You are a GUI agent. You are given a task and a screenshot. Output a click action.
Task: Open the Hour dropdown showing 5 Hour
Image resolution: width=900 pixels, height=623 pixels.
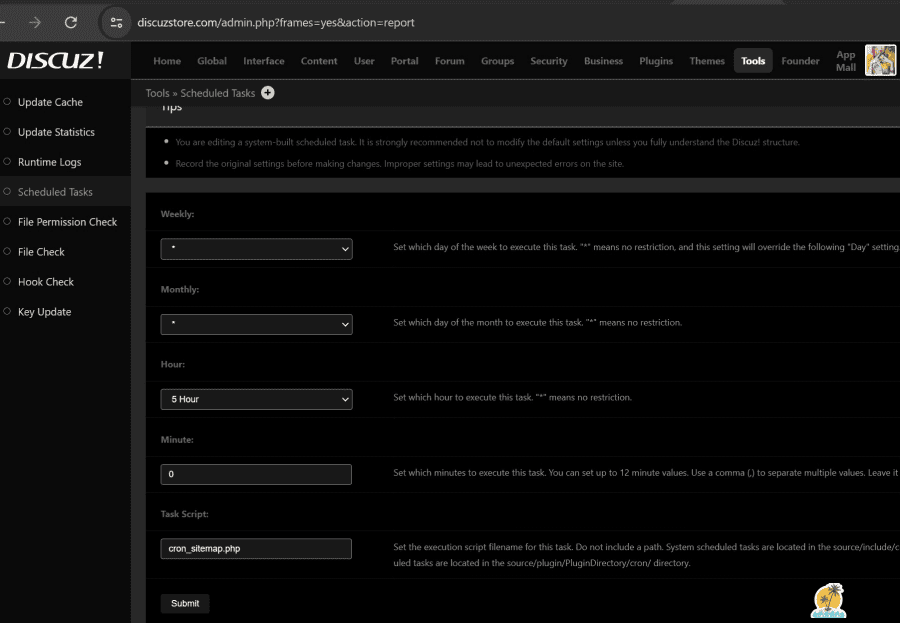(256, 399)
